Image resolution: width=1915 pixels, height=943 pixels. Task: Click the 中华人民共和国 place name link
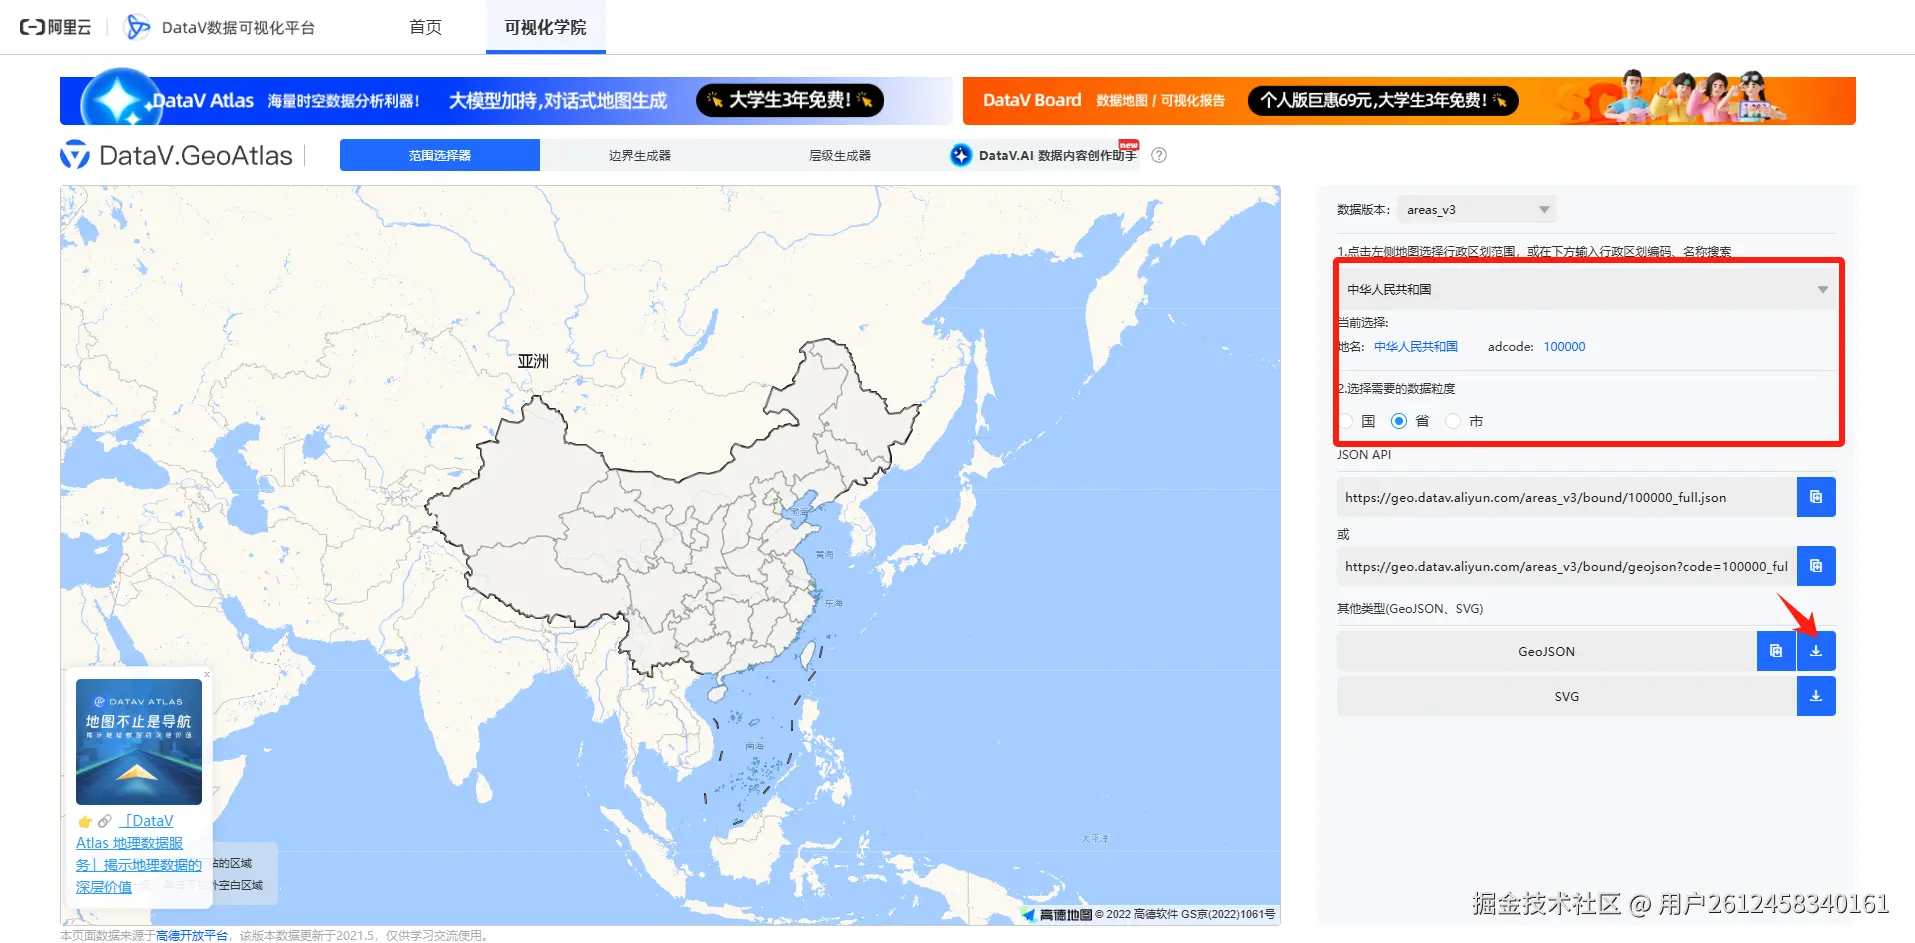click(1416, 347)
